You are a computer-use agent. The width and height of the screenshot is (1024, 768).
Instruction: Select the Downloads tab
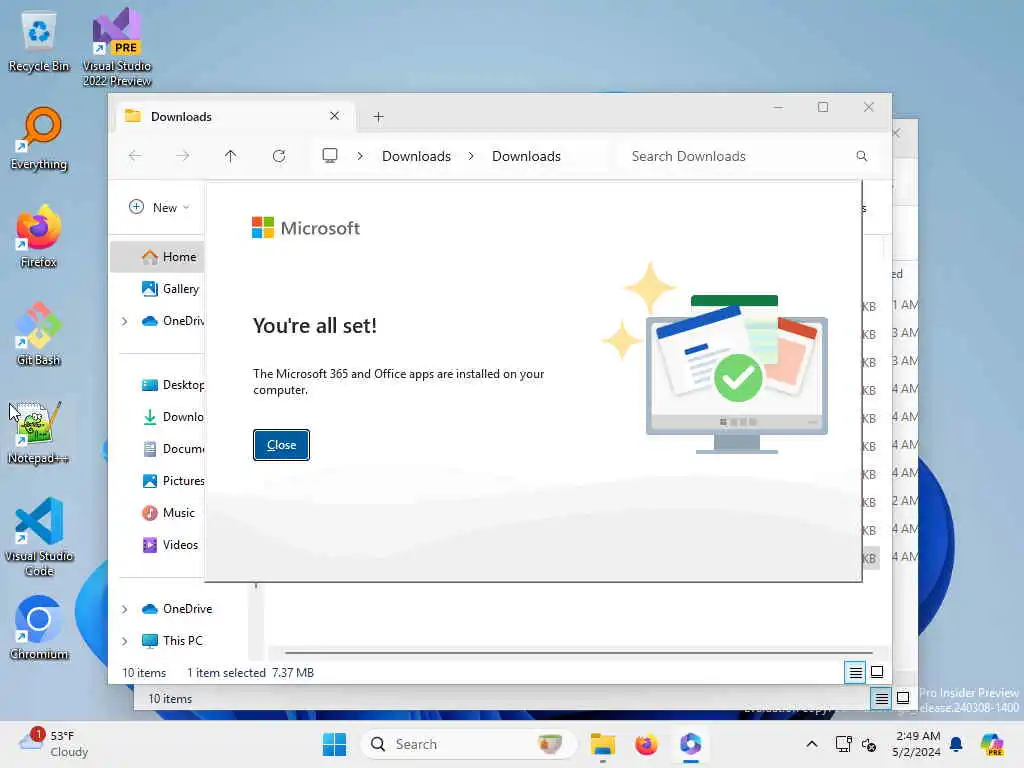[x=235, y=117]
